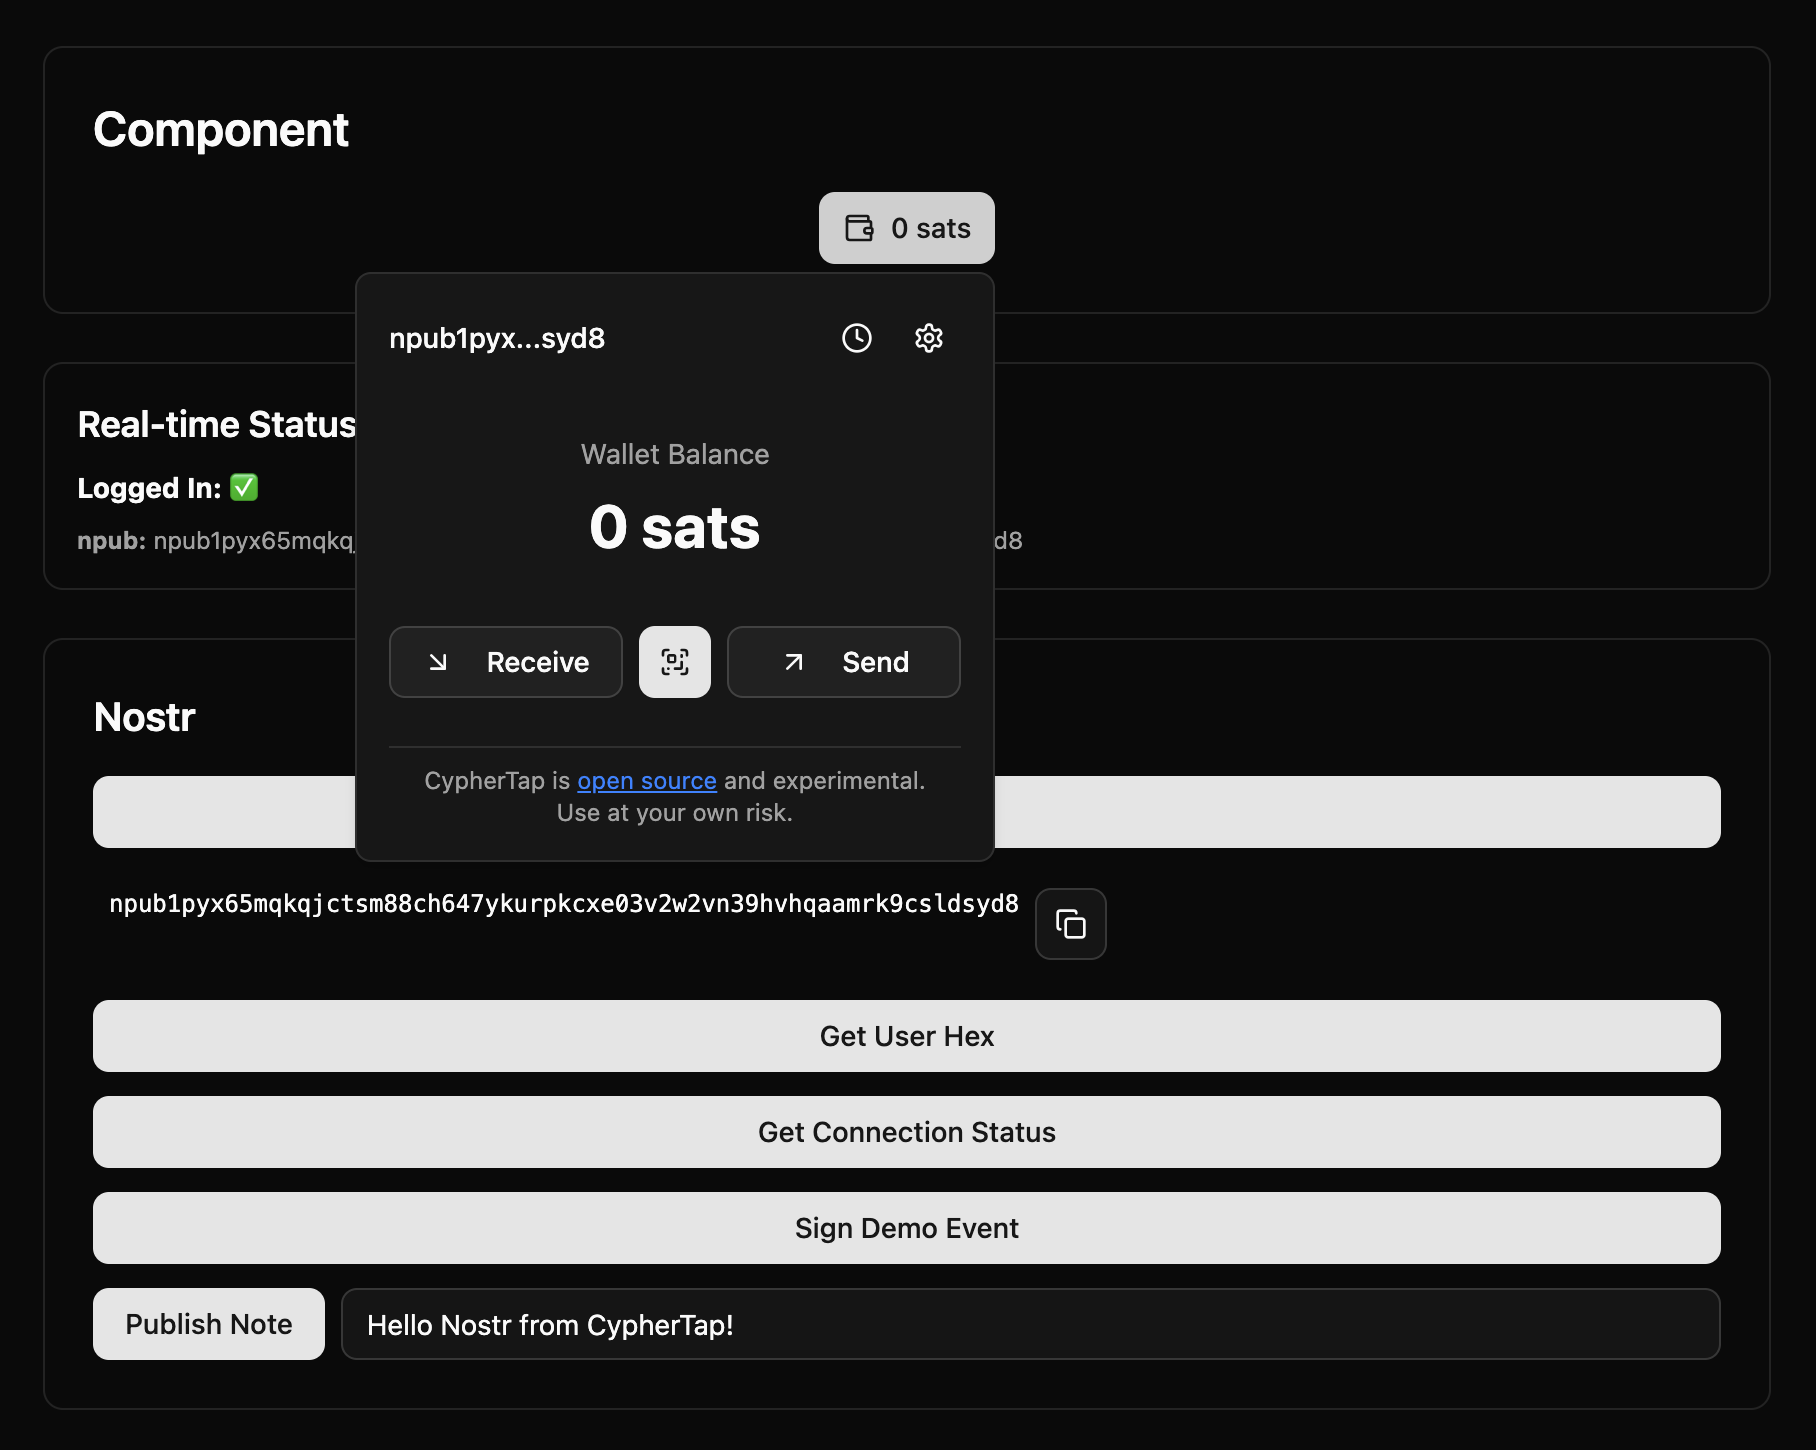This screenshot has height=1450, width=1816.
Task: Copy the npub key with copy icon
Action: pyautogui.click(x=1070, y=924)
